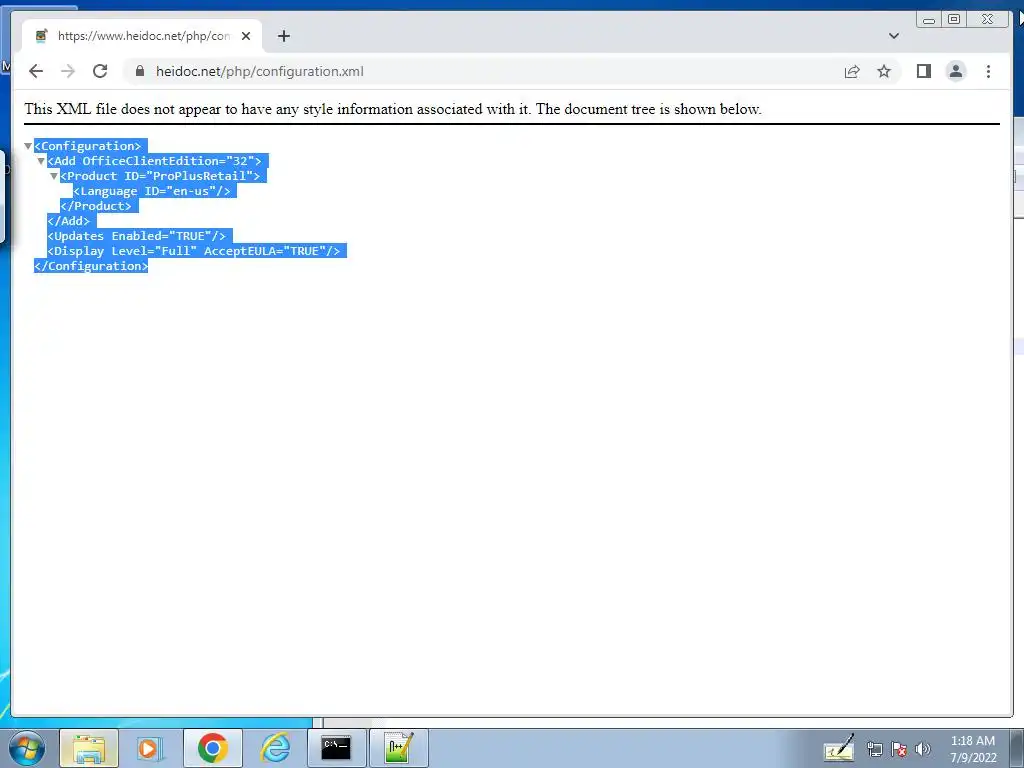Click the Language ID="en-us" line
This screenshot has height=768, width=1024.
click(152, 191)
